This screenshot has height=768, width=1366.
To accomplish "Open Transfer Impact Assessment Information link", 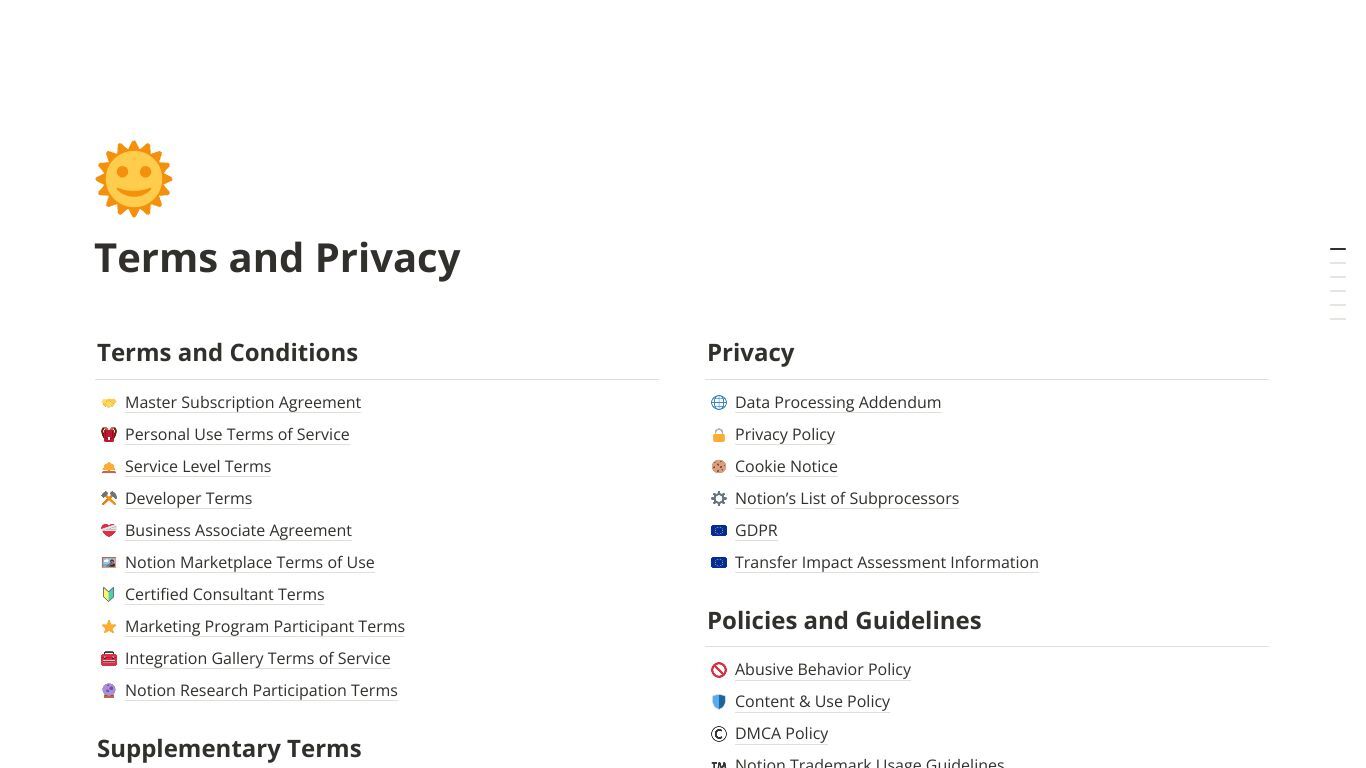I will 887,562.
